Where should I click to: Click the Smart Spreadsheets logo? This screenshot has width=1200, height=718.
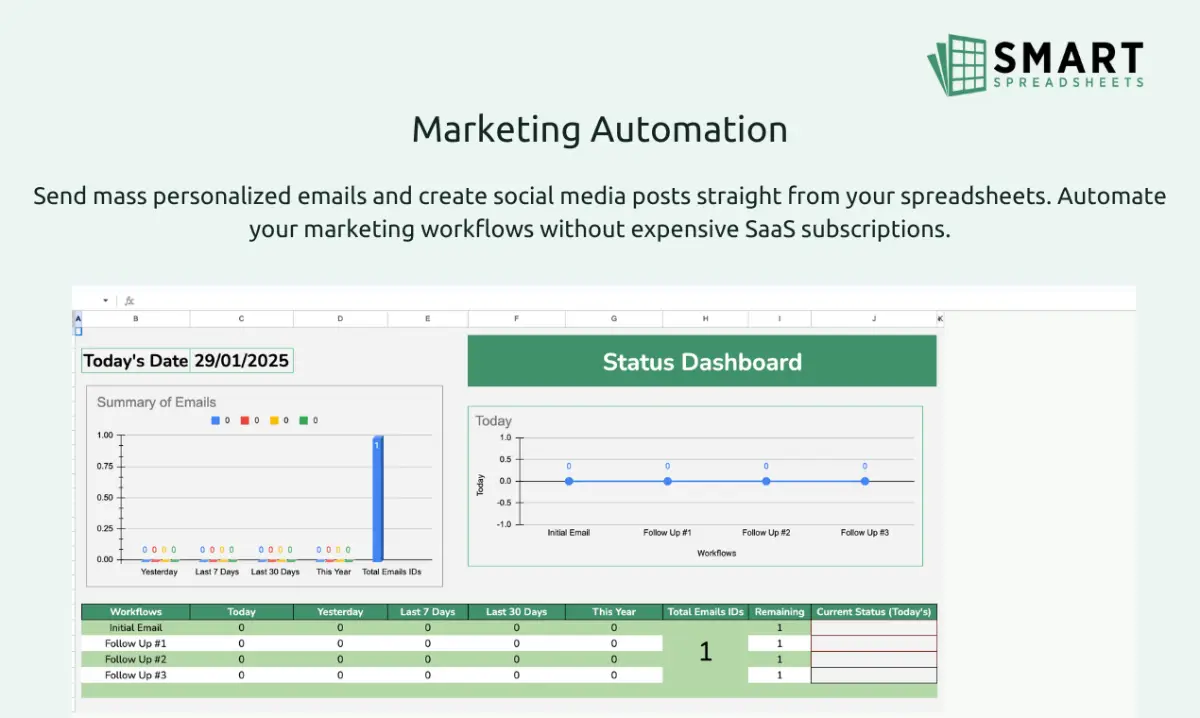[x=1036, y=62]
